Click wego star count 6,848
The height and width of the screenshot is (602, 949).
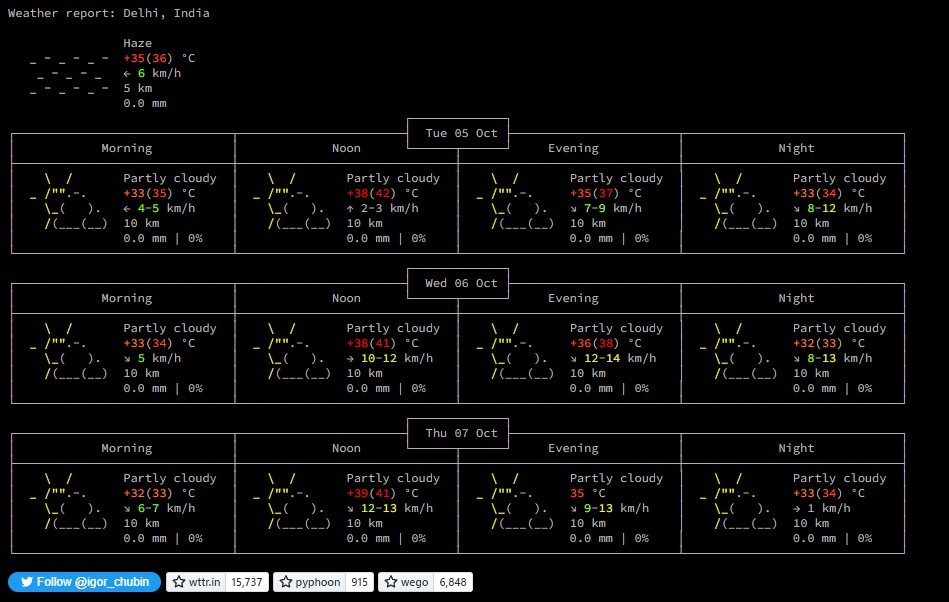pos(453,582)
